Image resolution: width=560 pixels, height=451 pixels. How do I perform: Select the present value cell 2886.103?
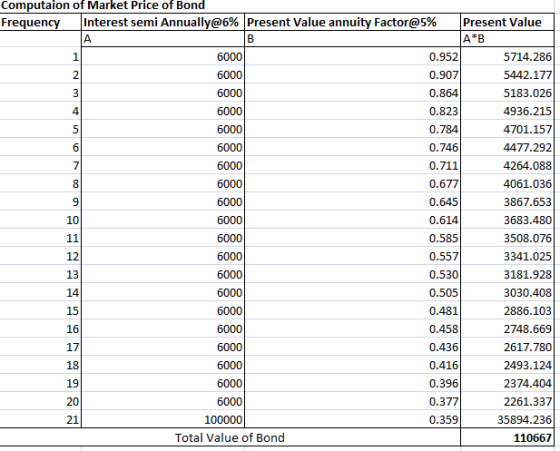pyautogui.click(x=508, y=311)
